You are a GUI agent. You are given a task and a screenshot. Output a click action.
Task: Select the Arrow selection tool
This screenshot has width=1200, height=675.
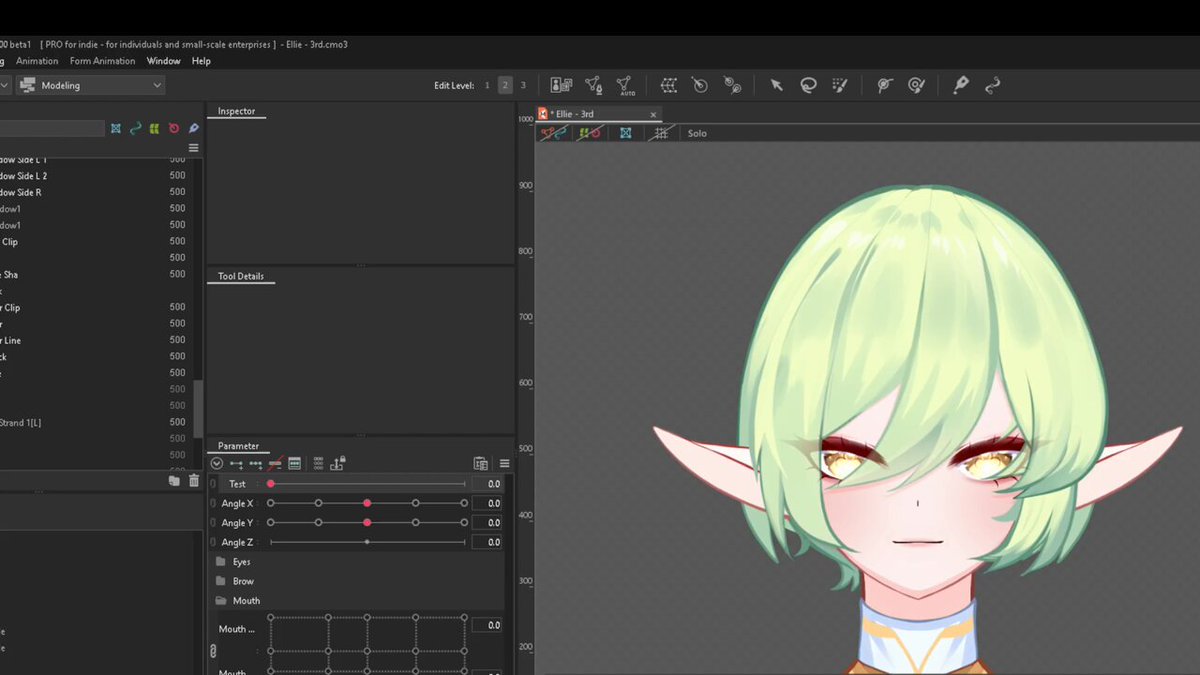click(776, 85)
